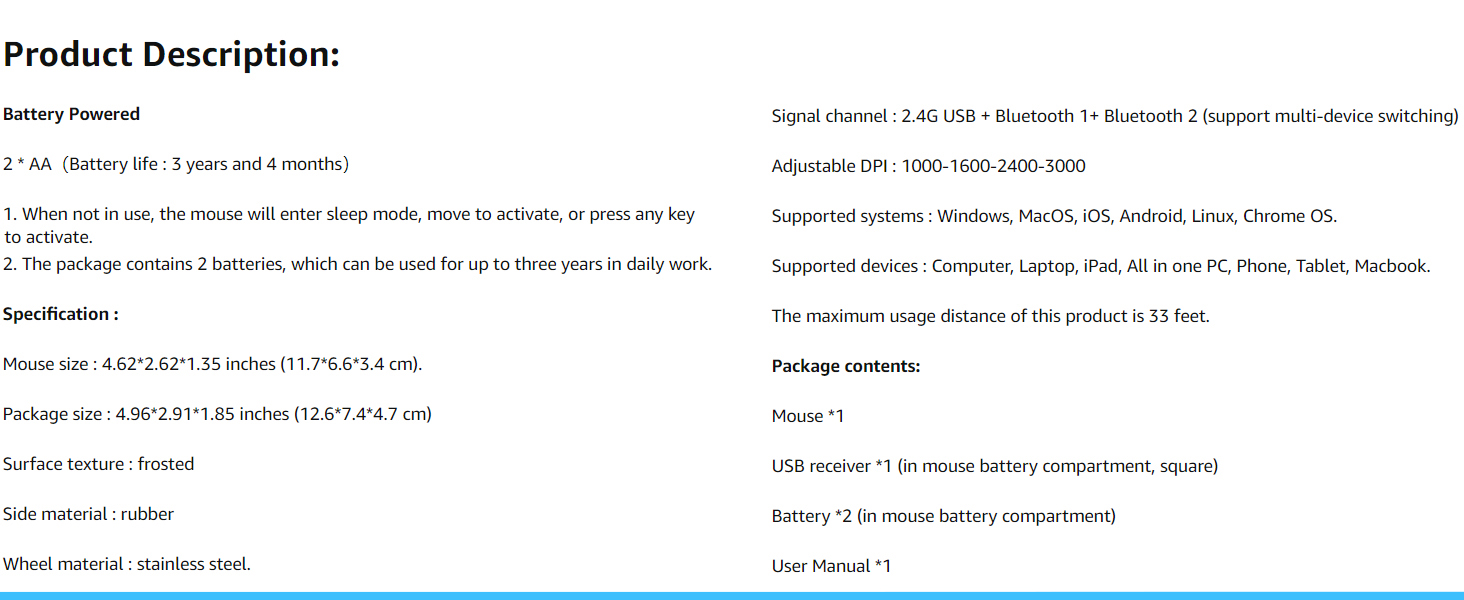Click the Product Description heading
1464x600 pixels.
171,54
